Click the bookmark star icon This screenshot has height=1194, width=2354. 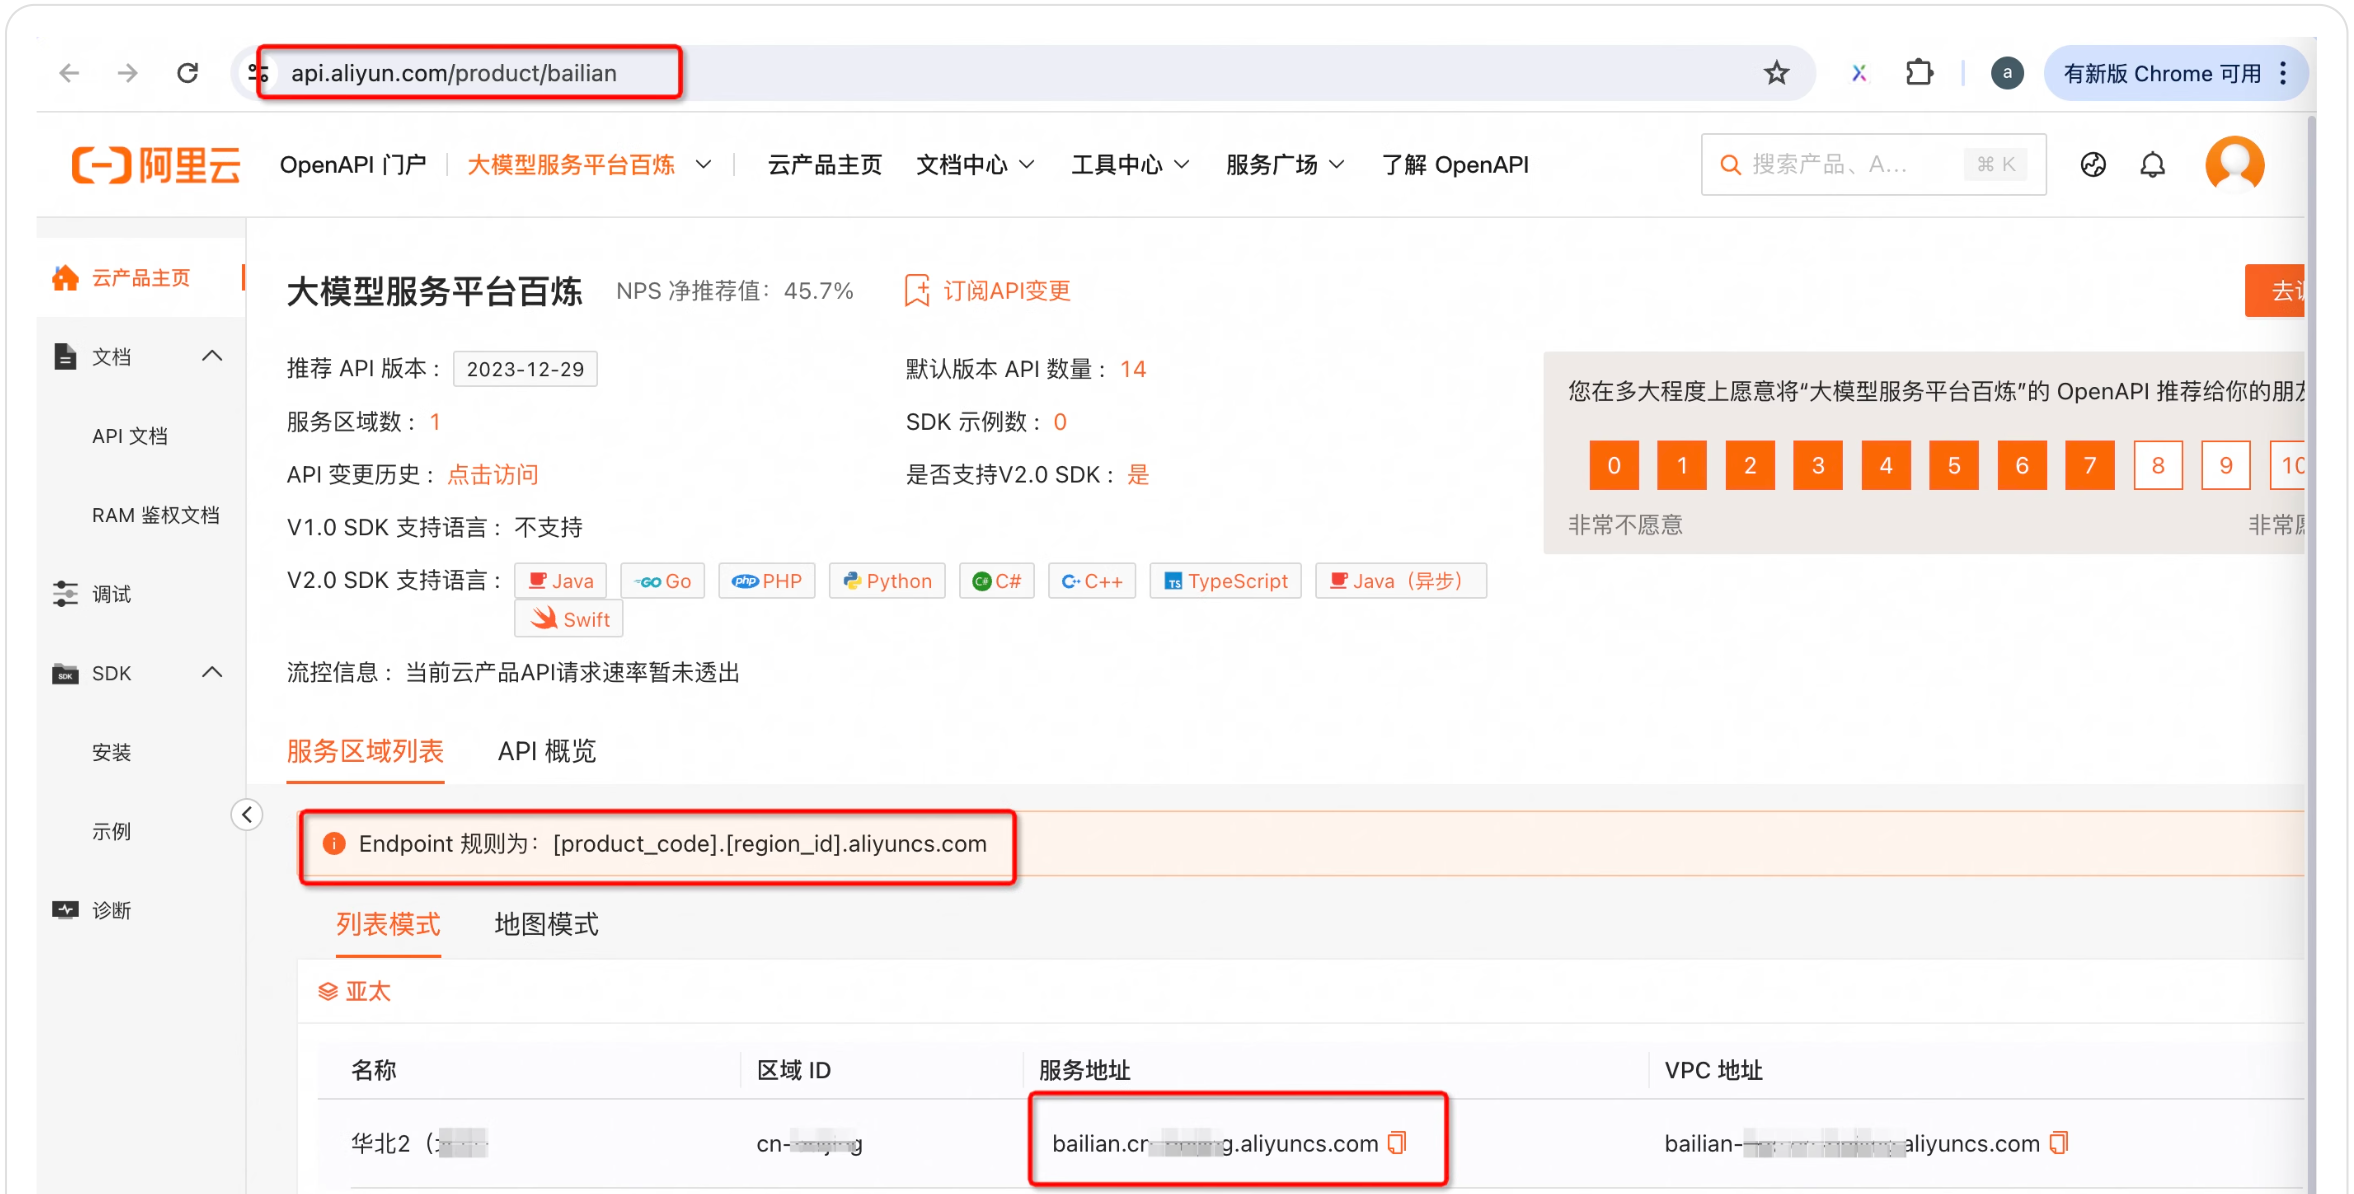point(1776,73)
